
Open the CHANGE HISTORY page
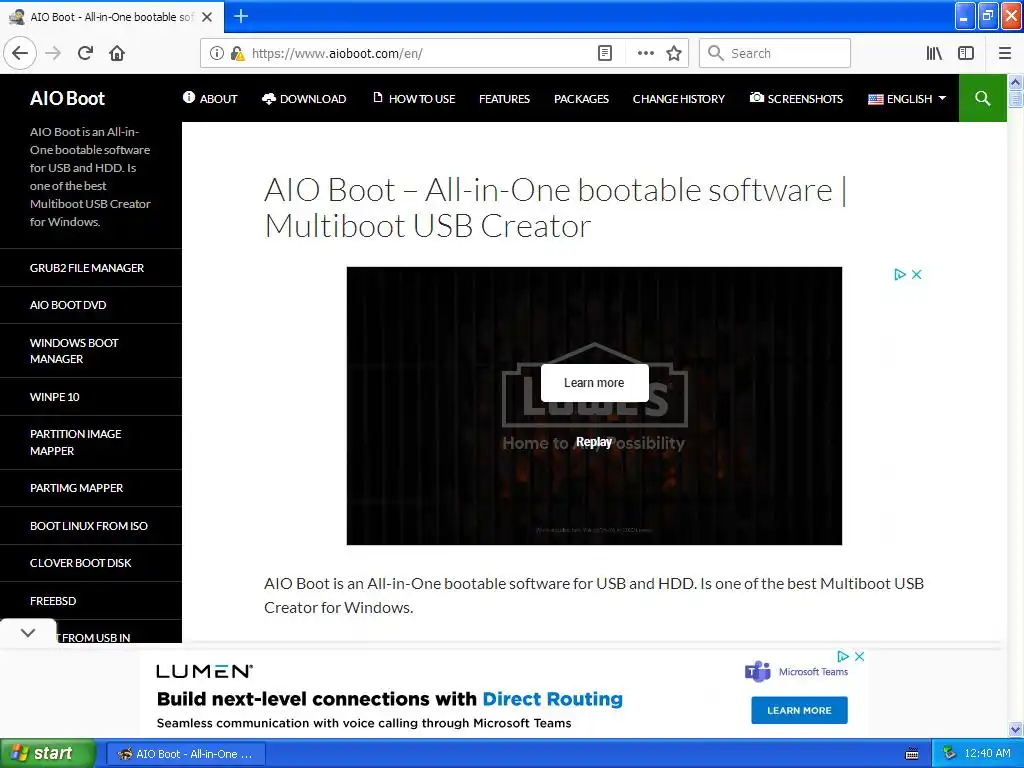coord(679,99)
